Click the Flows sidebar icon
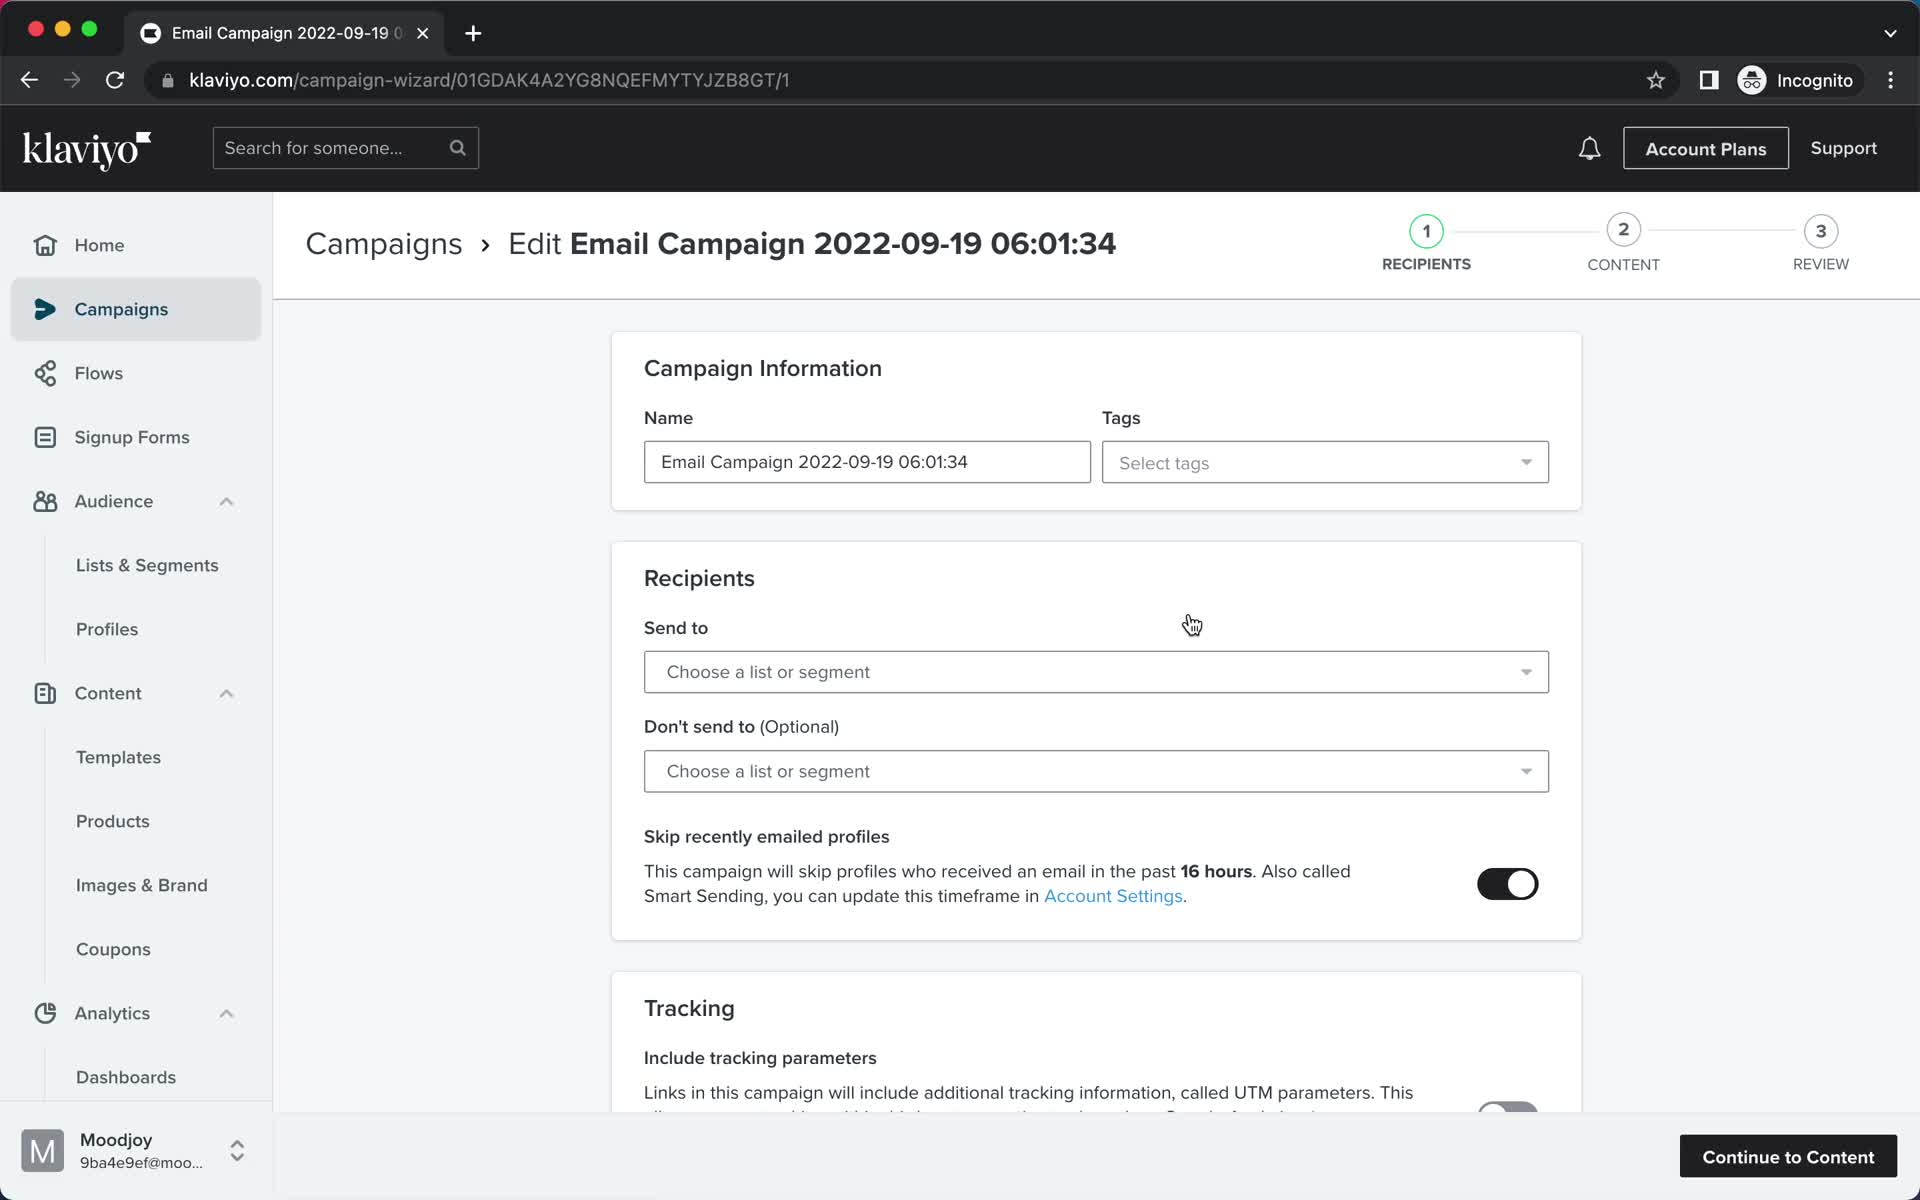Image resolution: width=1920 pixels, height=1200 pixels. [x=46, y=373]
